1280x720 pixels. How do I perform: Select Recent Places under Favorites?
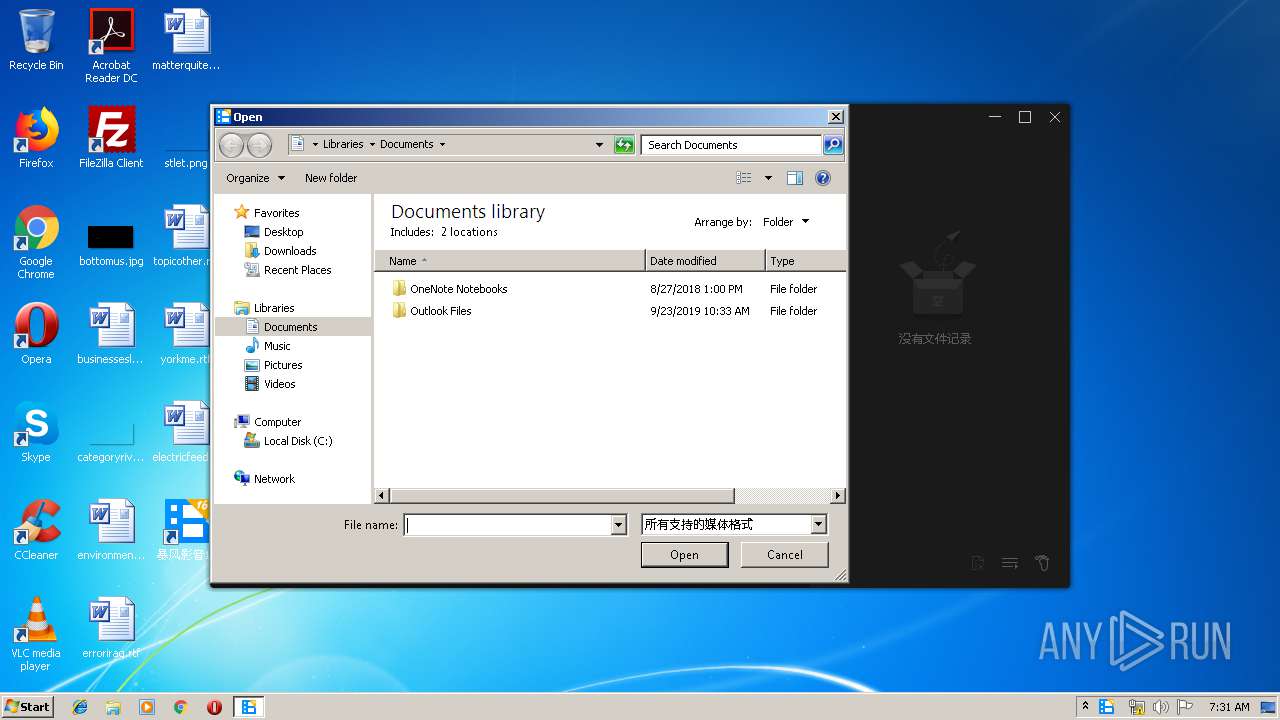click(288, 270)
